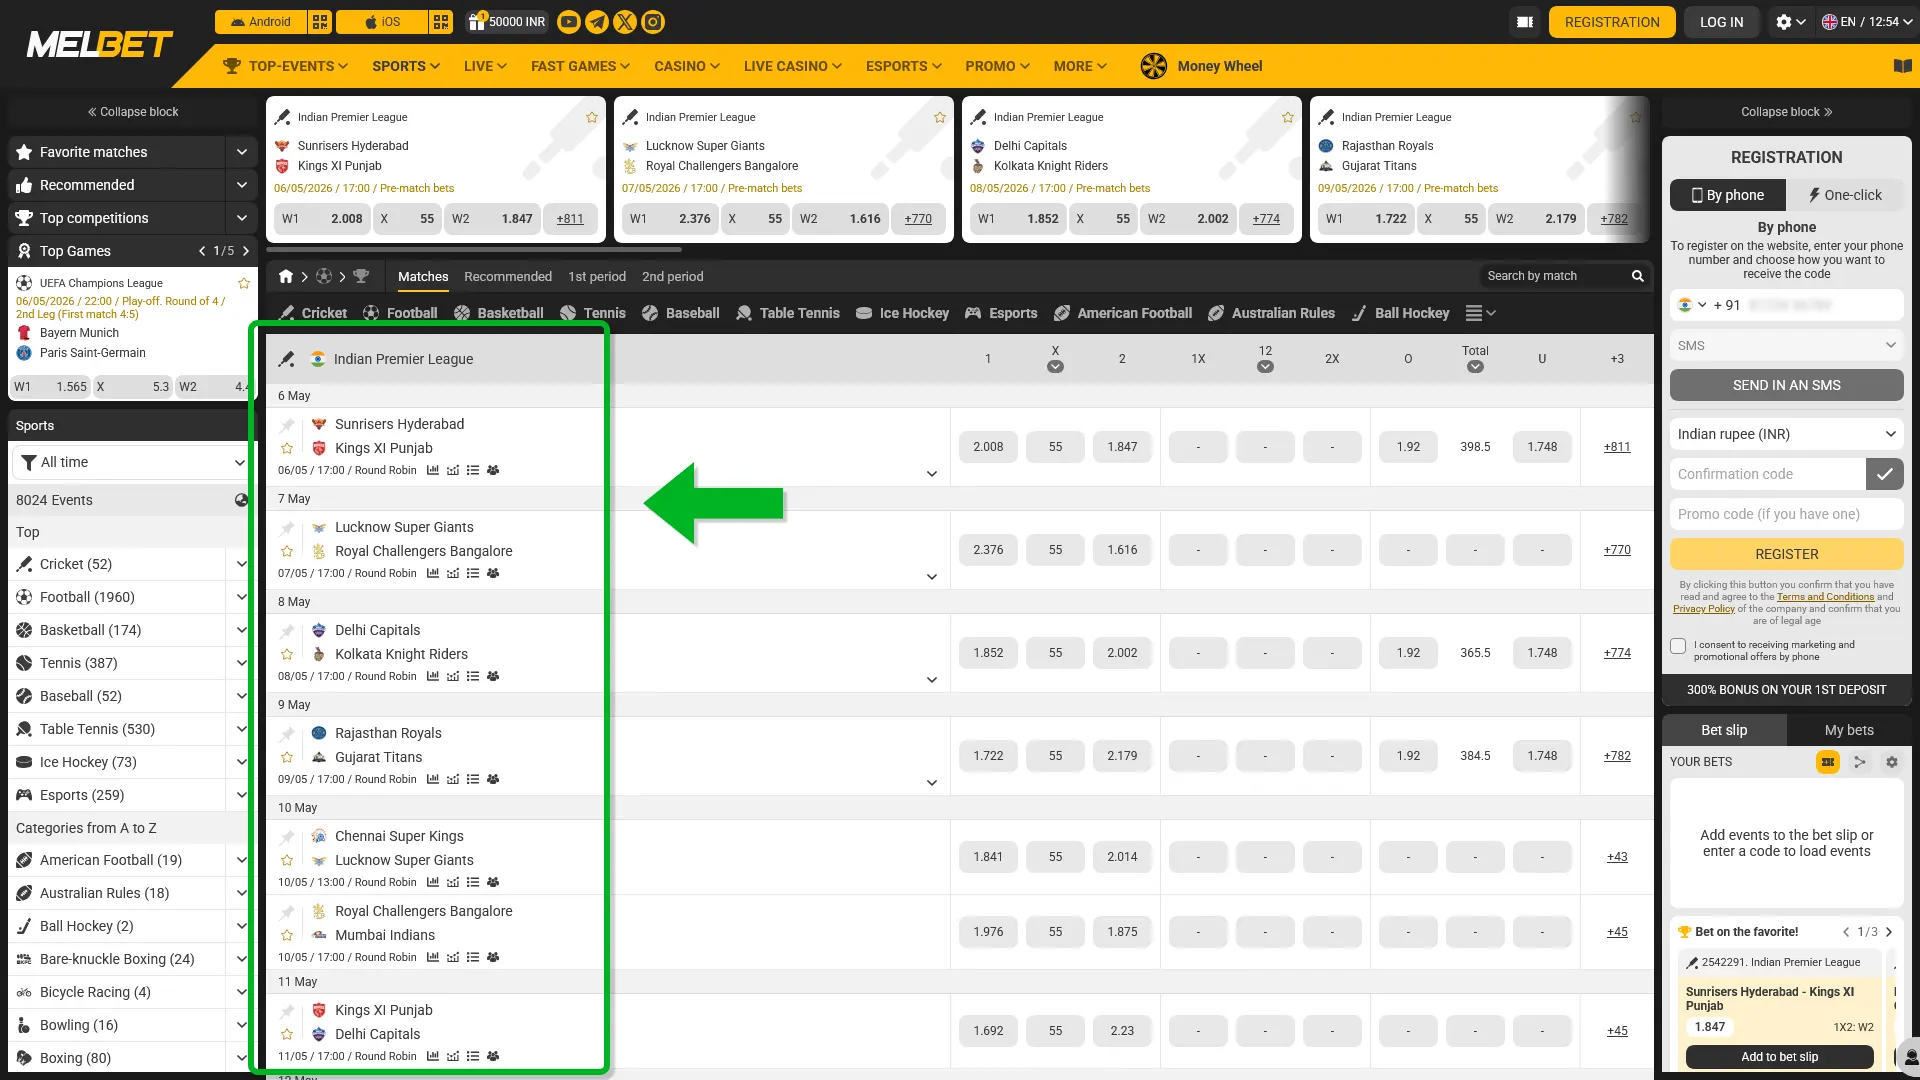Open the list icon for Lucknow vs Royal Challengers match
Screen dimensions: 1920x1080
[x=473, y=573]
